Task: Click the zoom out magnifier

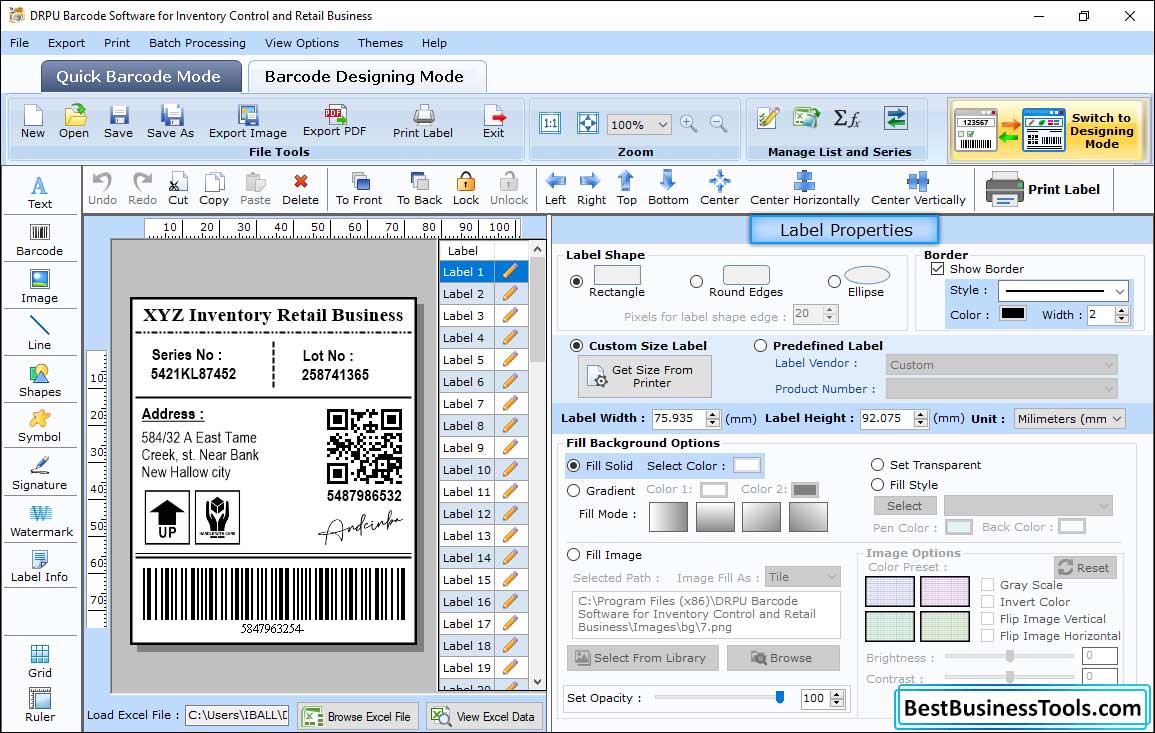Action: [718, 124]
